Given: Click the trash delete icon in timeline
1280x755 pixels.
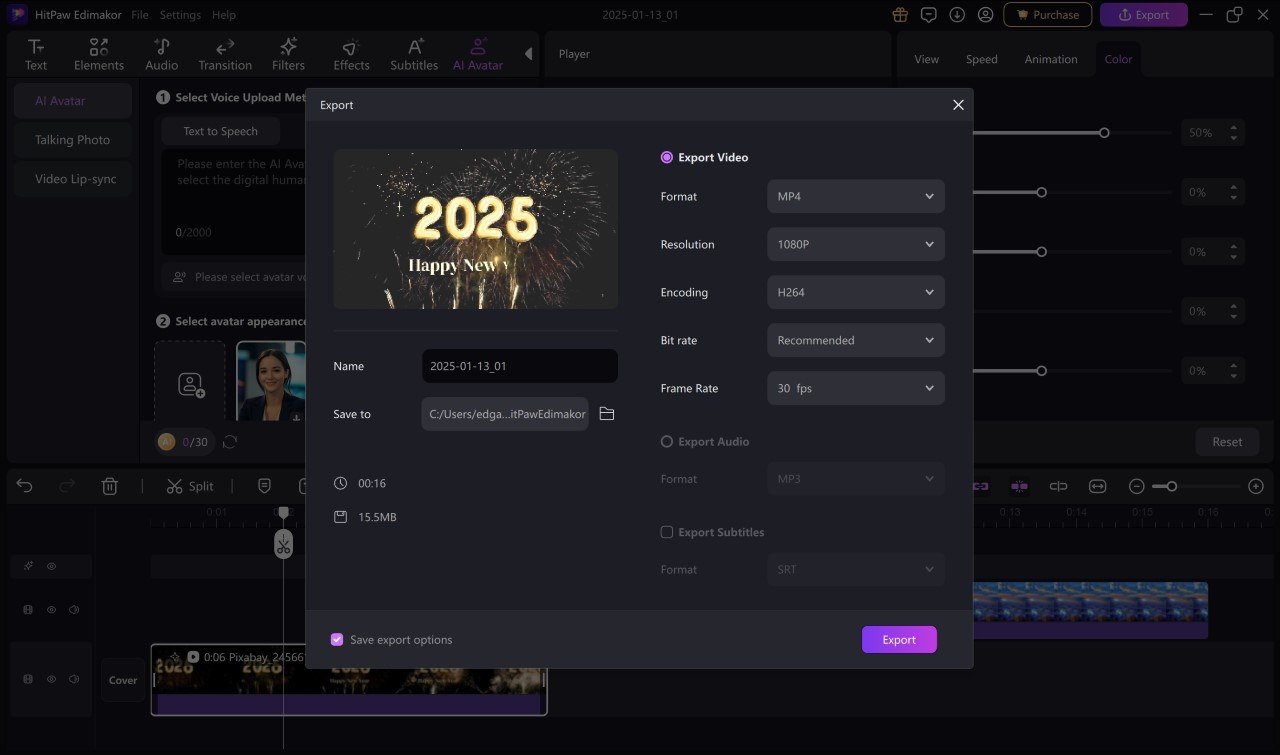Looking at the screenshot, I should point(110,486).
